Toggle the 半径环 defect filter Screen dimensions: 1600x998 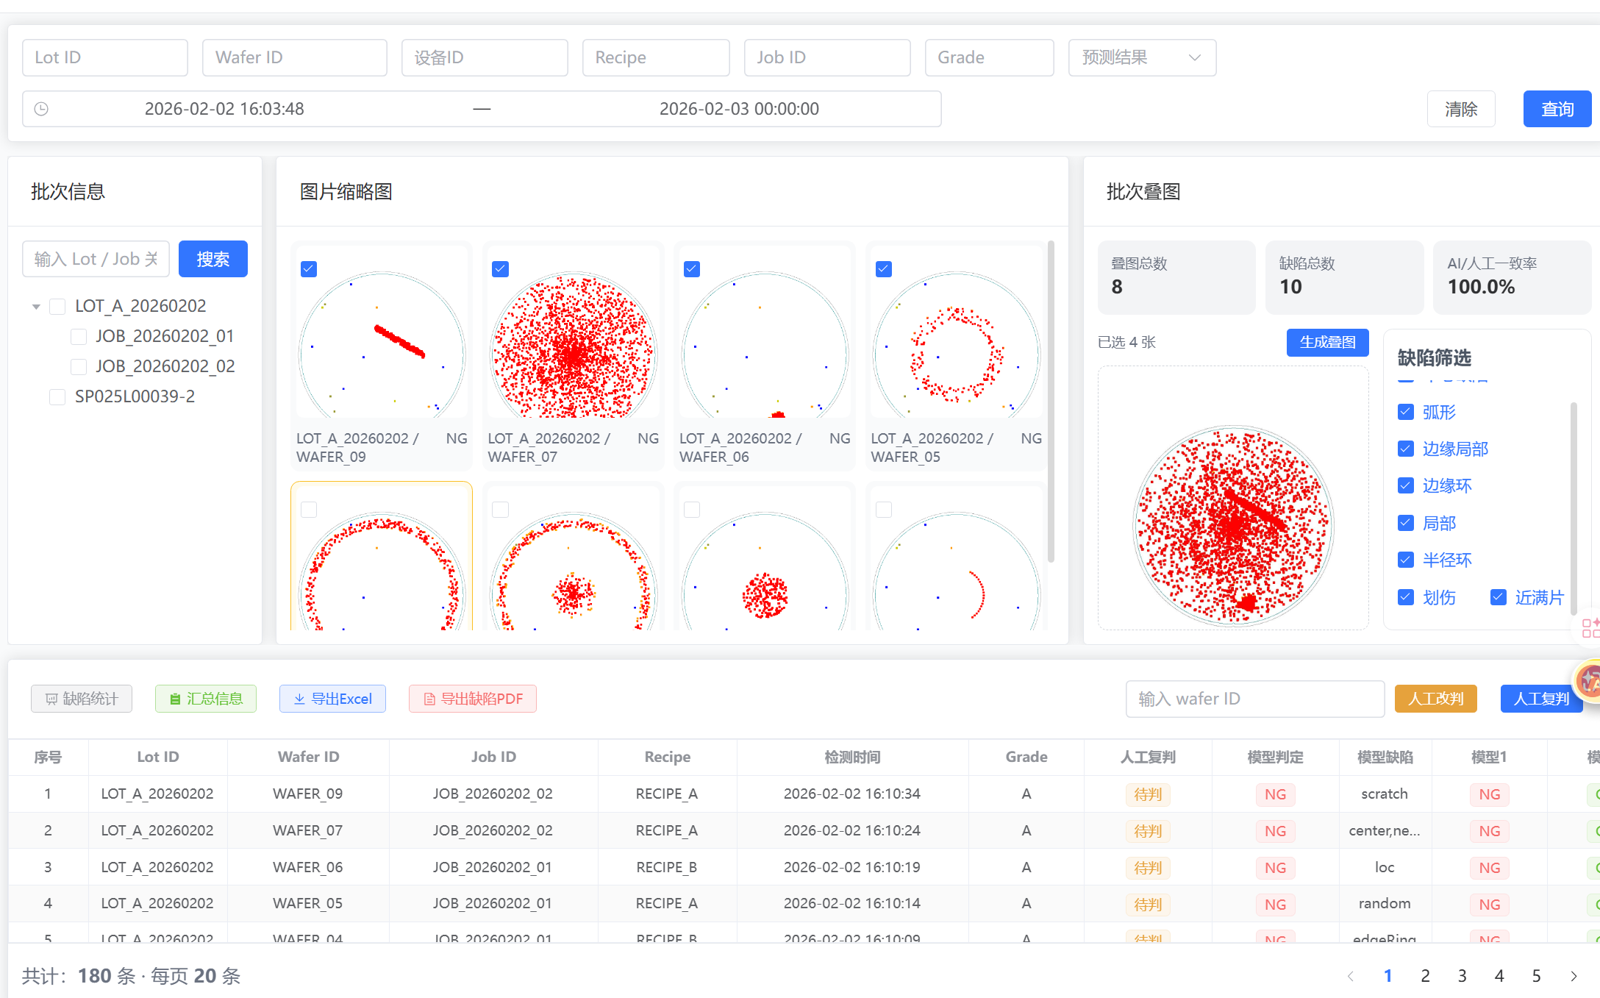[x=1405, y=560]
